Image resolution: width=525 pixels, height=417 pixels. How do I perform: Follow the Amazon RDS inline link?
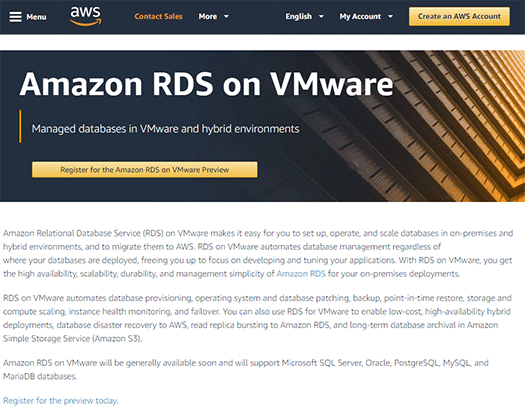point(301,274)
